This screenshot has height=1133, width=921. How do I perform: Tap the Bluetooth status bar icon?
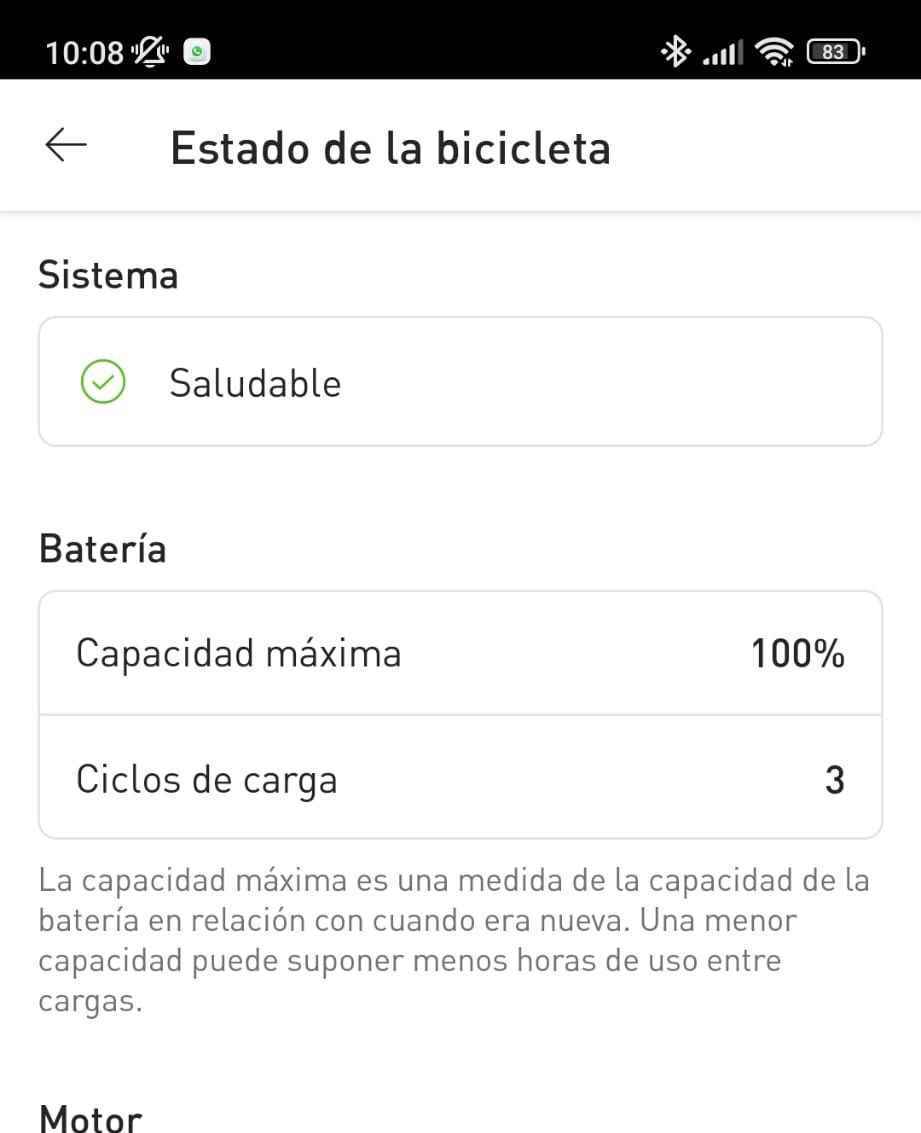coord(676,52)
